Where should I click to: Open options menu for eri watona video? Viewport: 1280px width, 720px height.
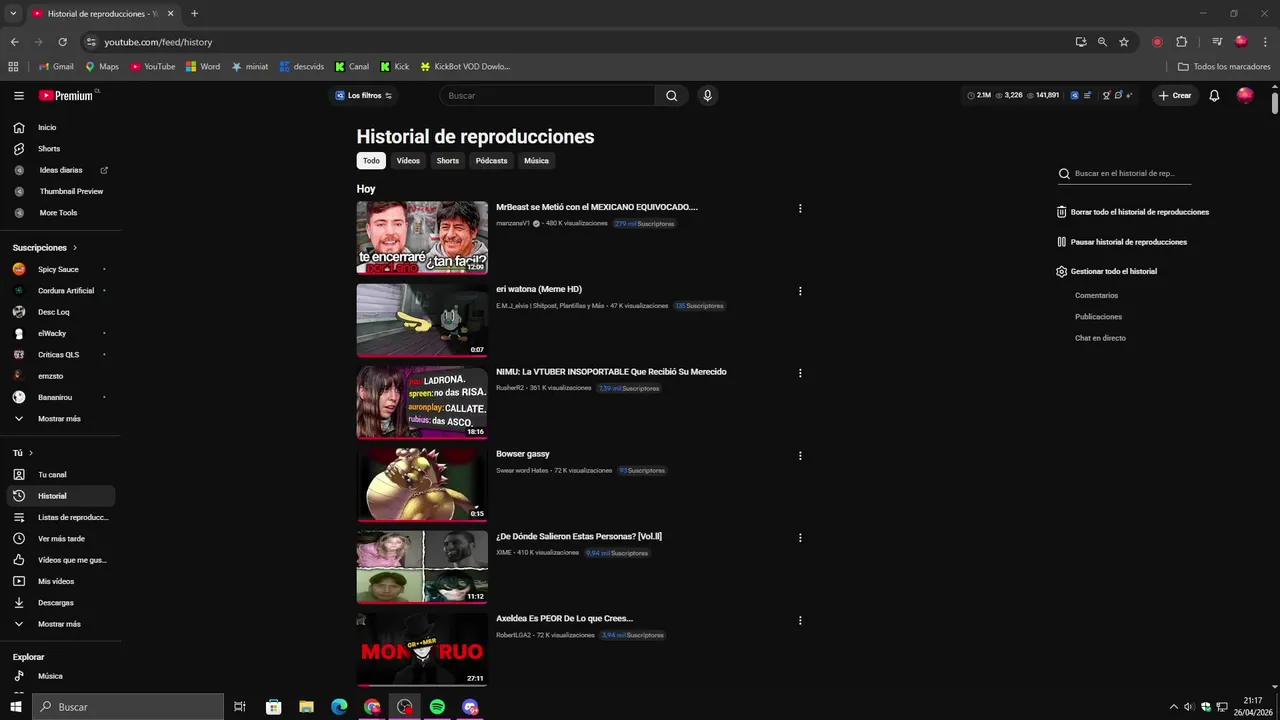click(800, 291)
